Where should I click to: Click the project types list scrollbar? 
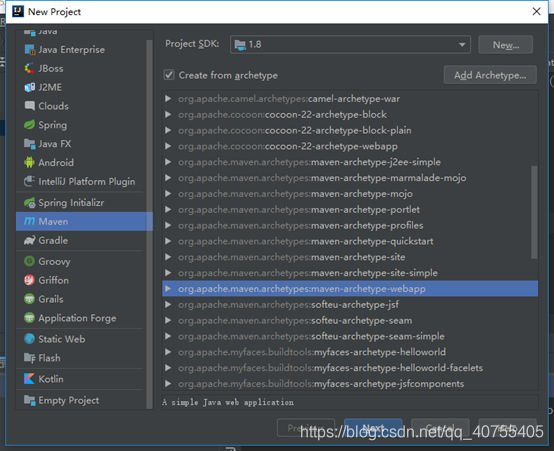[149, 224]
